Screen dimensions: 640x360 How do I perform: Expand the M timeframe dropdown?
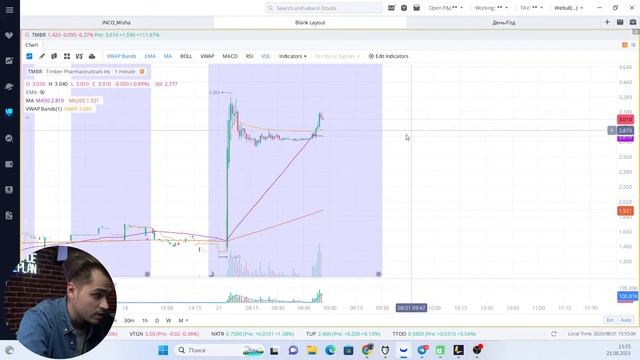(x=183, y=320)
